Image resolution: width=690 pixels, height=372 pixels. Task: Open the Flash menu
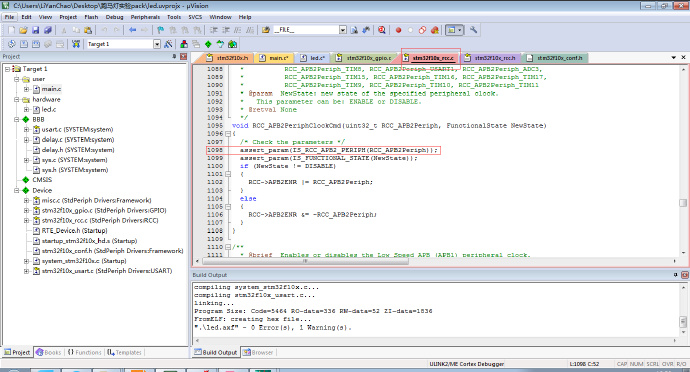[91, 17]
